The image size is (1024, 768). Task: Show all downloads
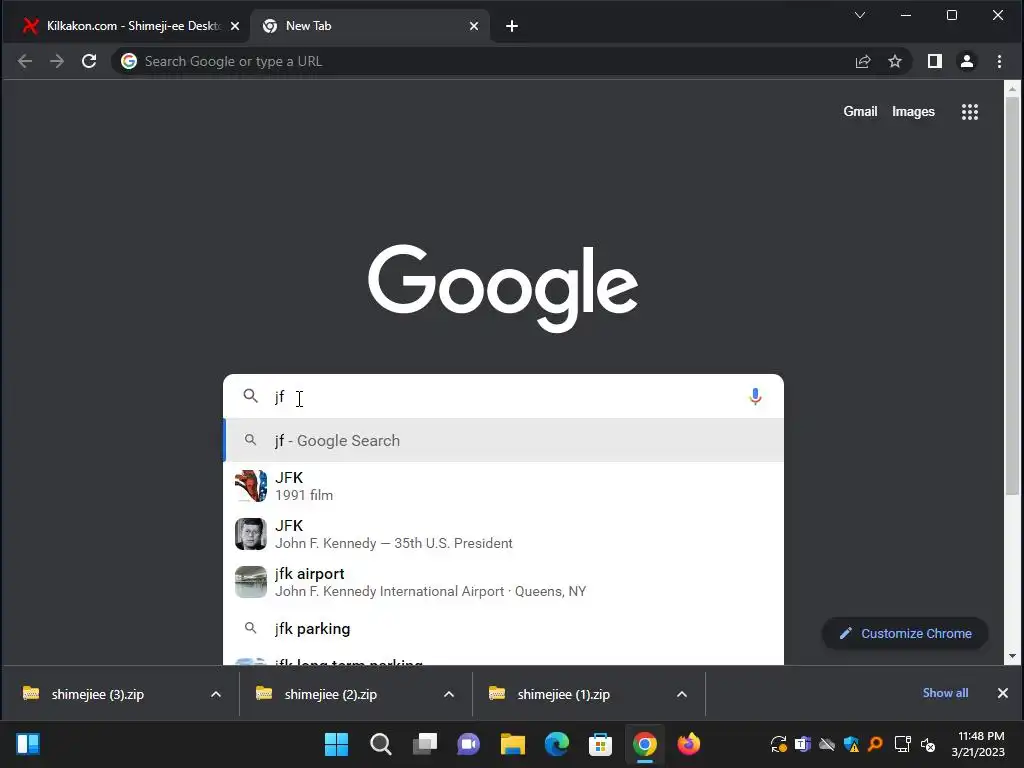coord(945,693)
